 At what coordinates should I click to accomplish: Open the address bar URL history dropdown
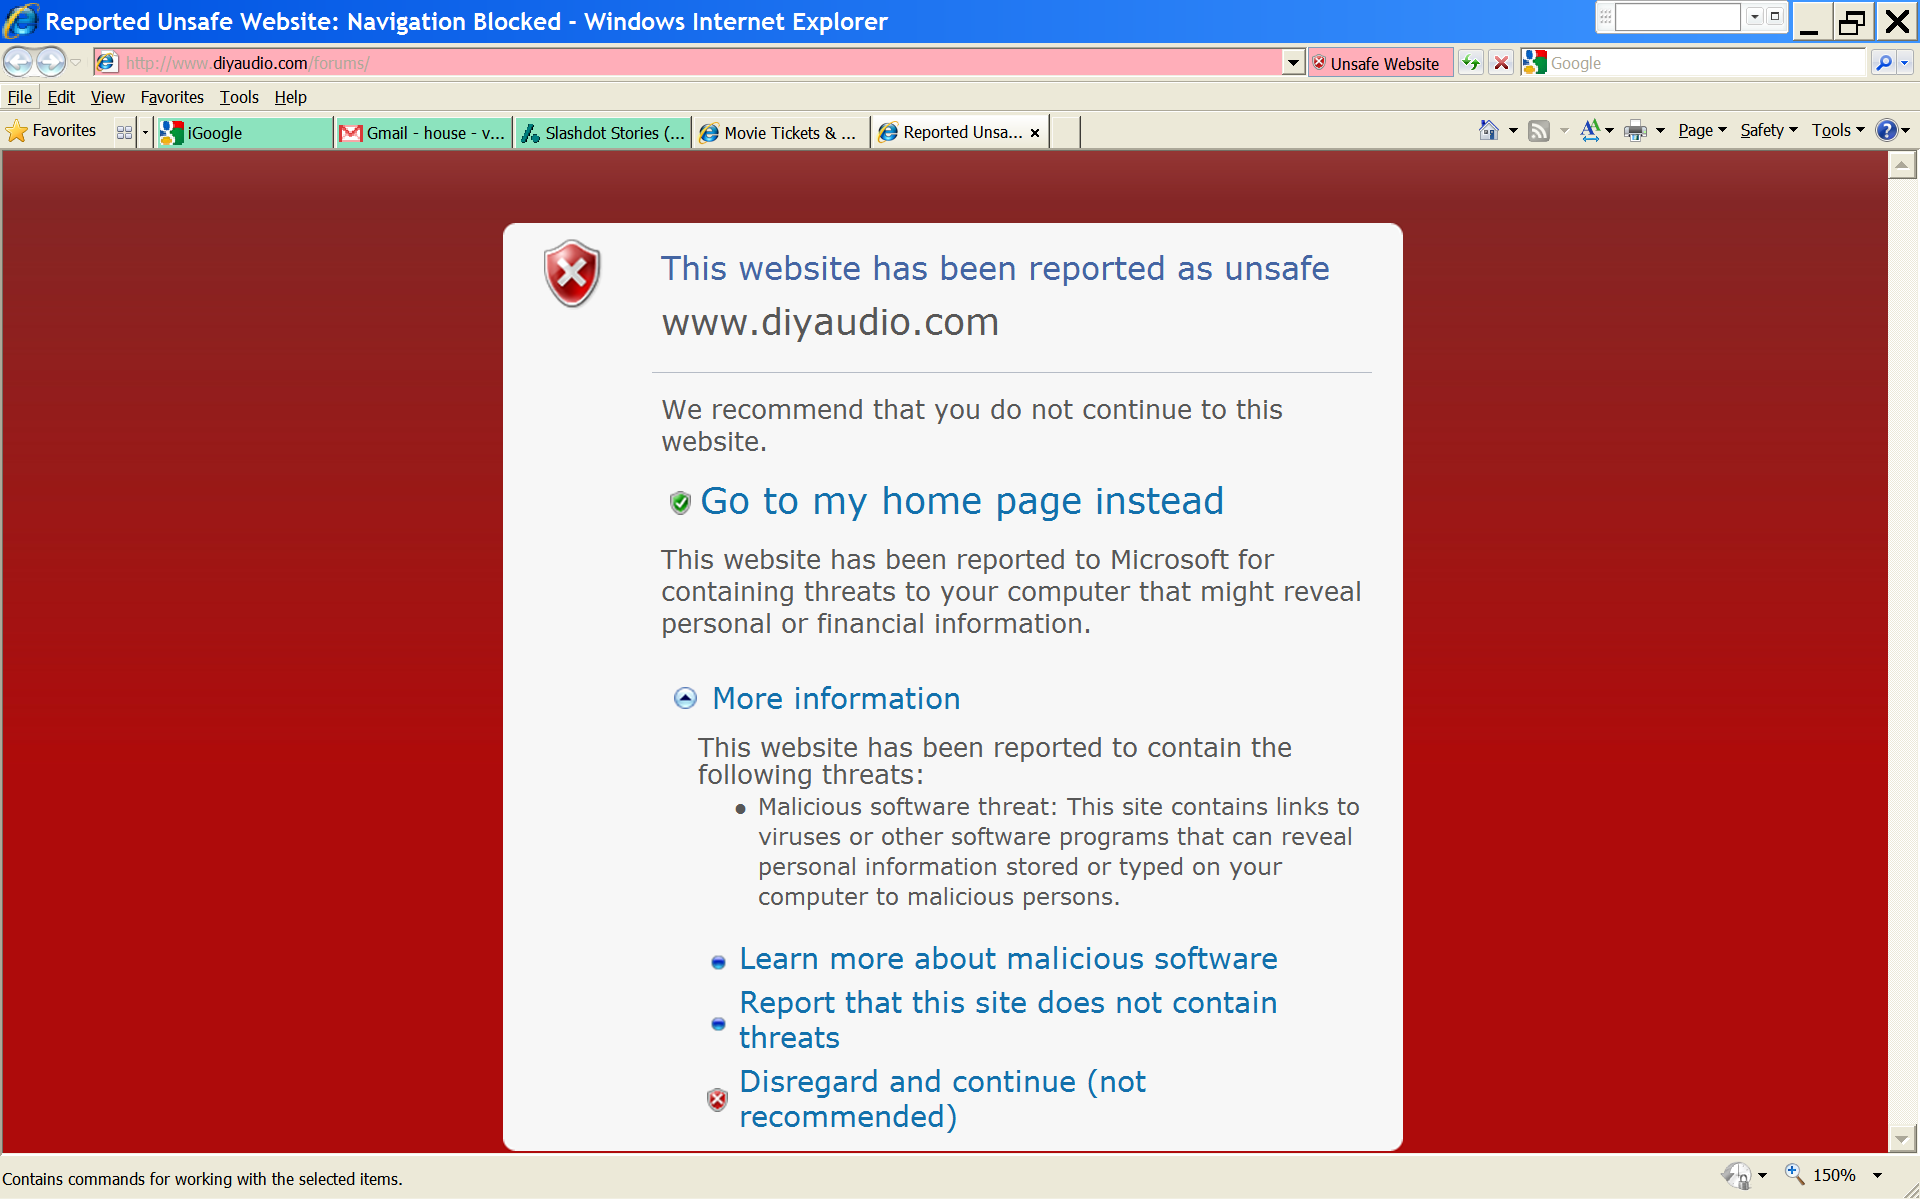click(1293, 63)
